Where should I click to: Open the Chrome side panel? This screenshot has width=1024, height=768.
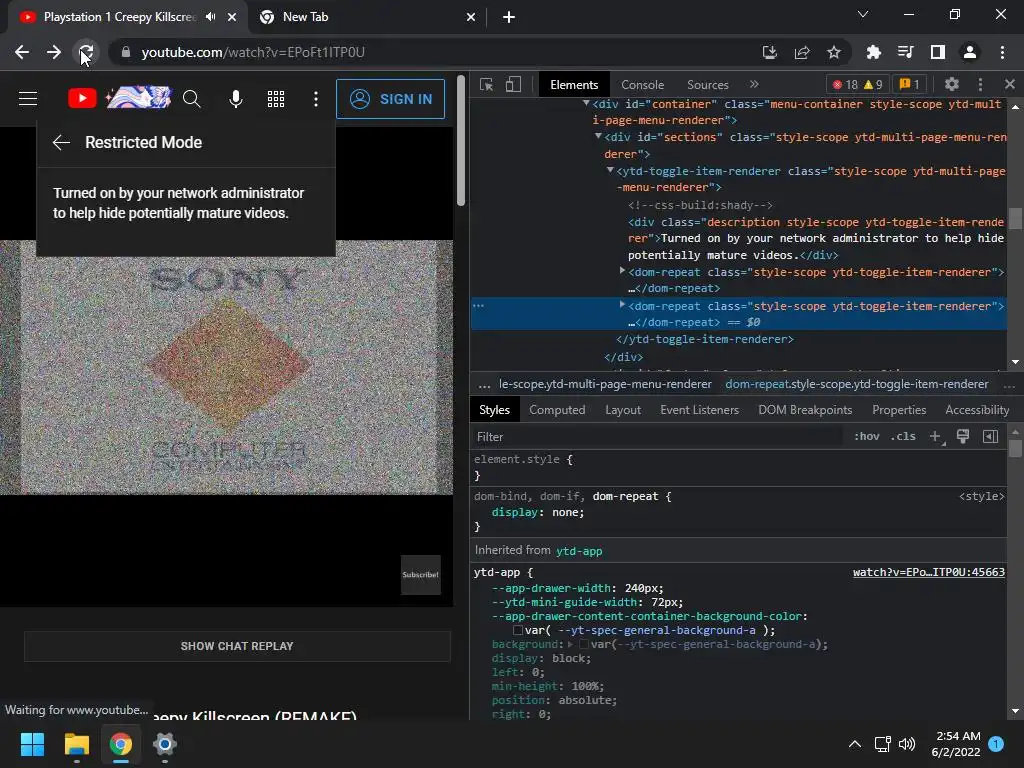[x=938, y=52]
